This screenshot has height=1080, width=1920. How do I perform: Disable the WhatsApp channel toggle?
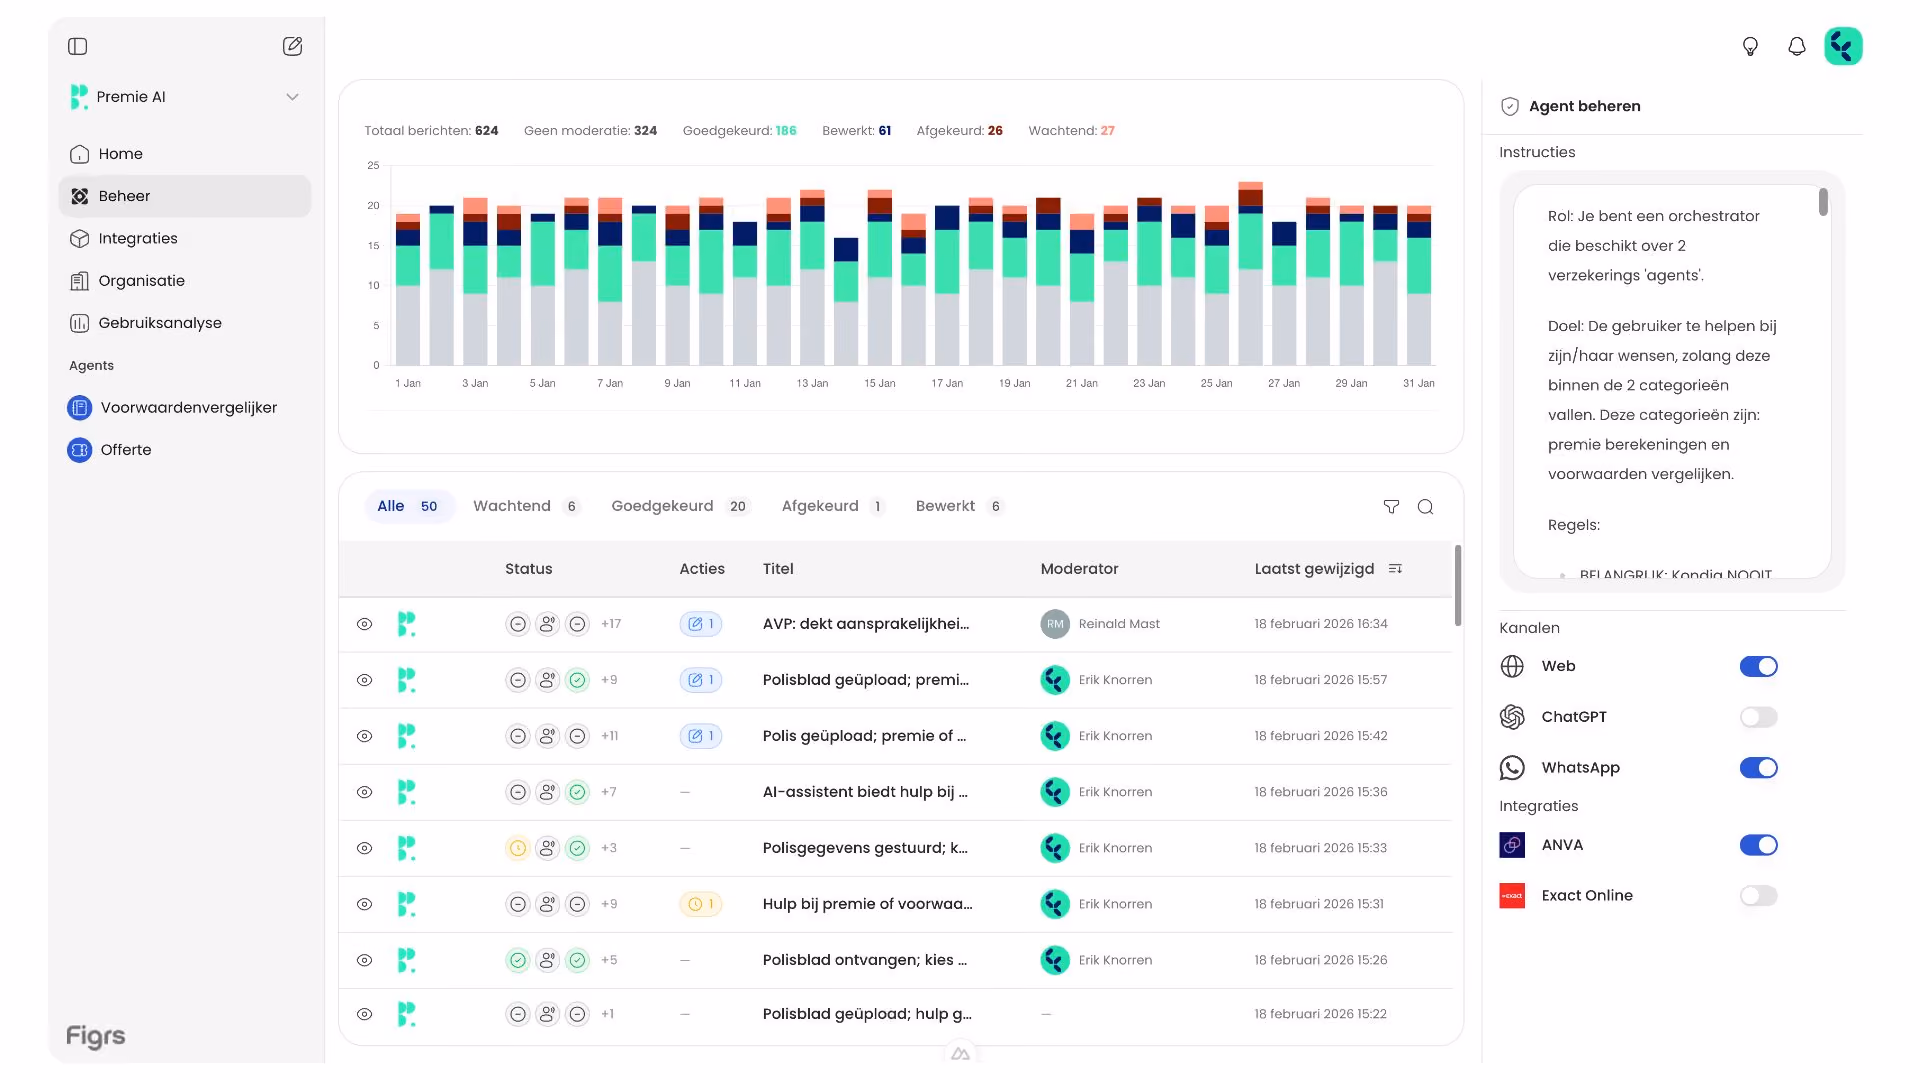pyautogui.click(x=1758, y=768)
